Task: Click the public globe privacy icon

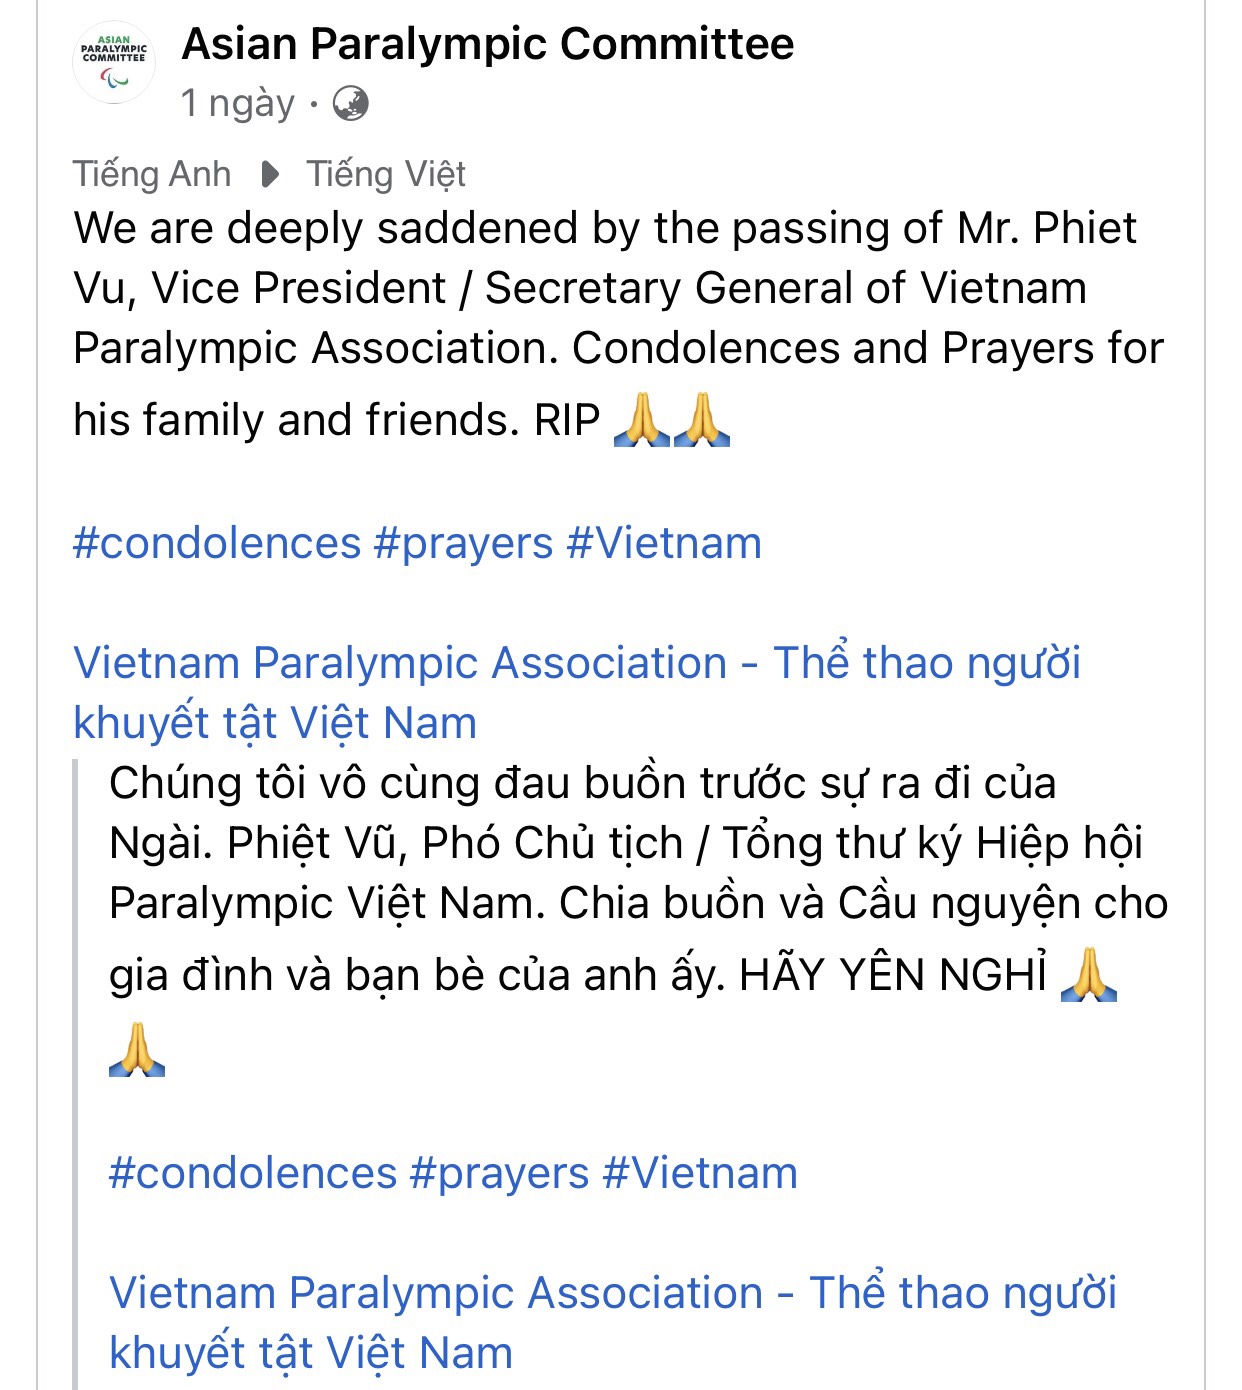Action: click(350, 103)
